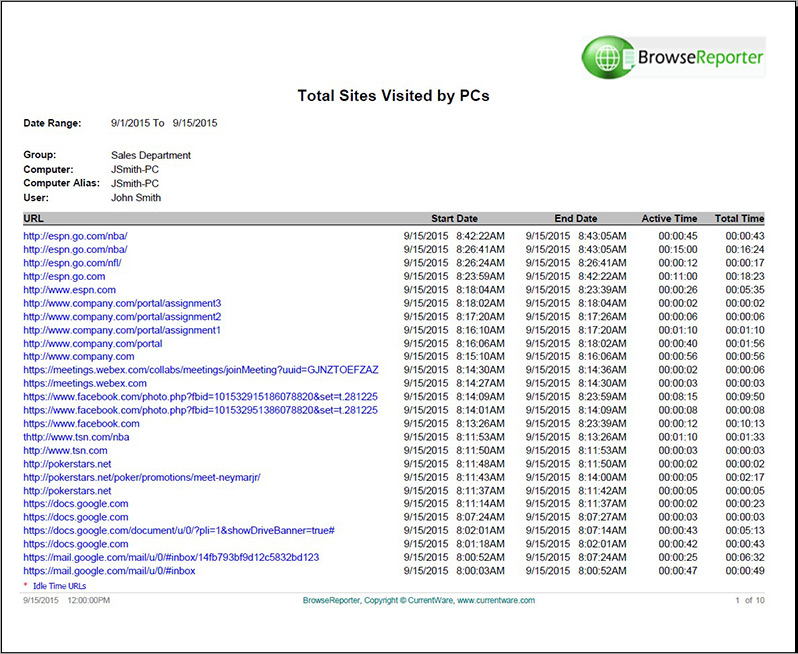The width and height of the screenshot is (798, 654).
Task: Open the espn.go.com/nba/ link started at 8:42:22AM
Action: pos(75,236)
